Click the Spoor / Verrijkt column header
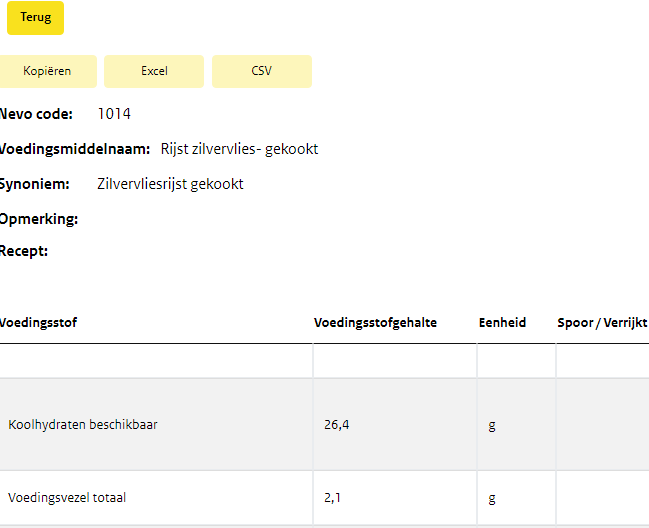The height and width of the screenshot is (528, 649). pos(602,323)
